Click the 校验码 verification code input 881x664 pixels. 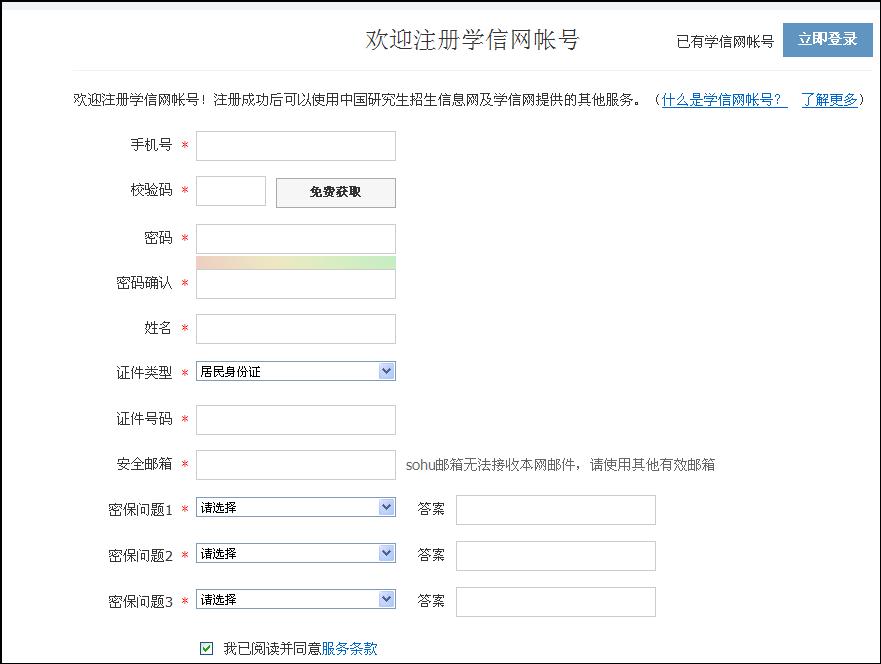tap(231, 191)
